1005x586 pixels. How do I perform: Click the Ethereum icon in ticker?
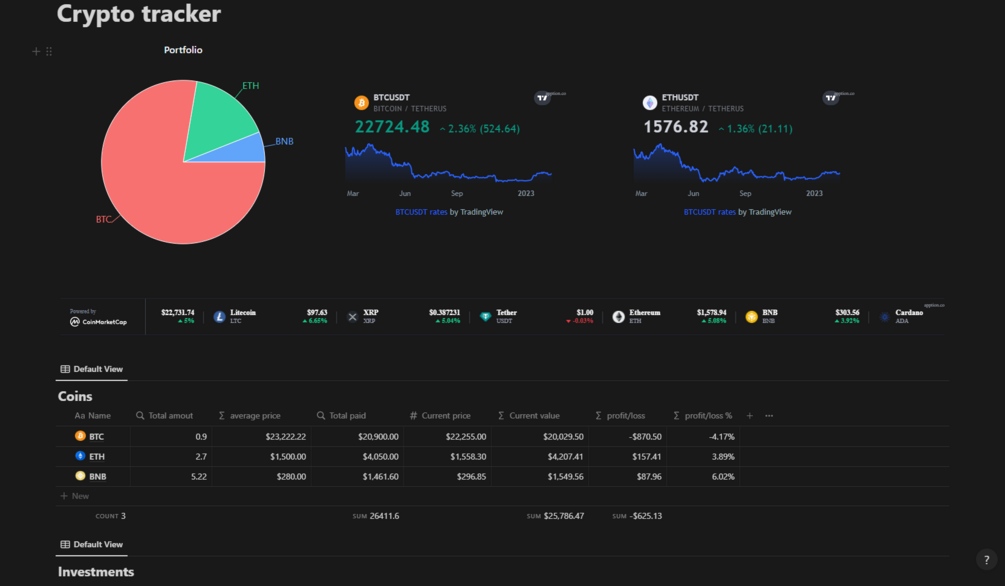click(x=619, y=317)
